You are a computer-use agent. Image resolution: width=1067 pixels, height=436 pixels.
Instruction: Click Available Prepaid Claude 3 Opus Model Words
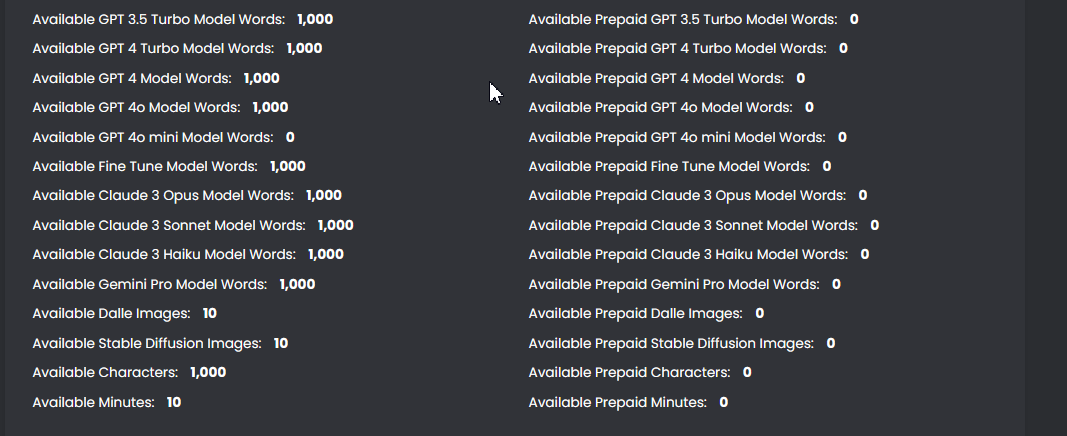(x=687, y=196)
